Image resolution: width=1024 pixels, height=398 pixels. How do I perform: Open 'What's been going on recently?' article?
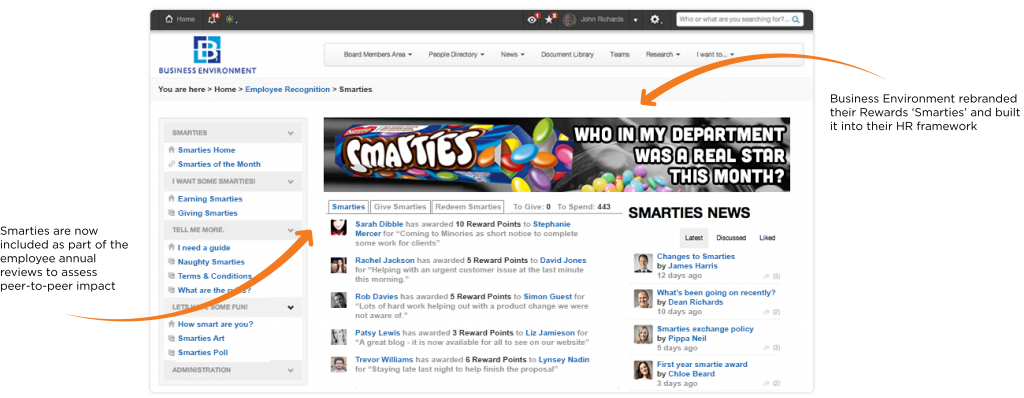pos(716,293)
